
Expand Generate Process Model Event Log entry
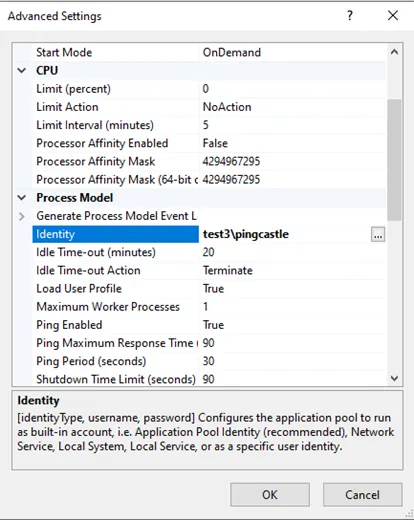(22, 216)
